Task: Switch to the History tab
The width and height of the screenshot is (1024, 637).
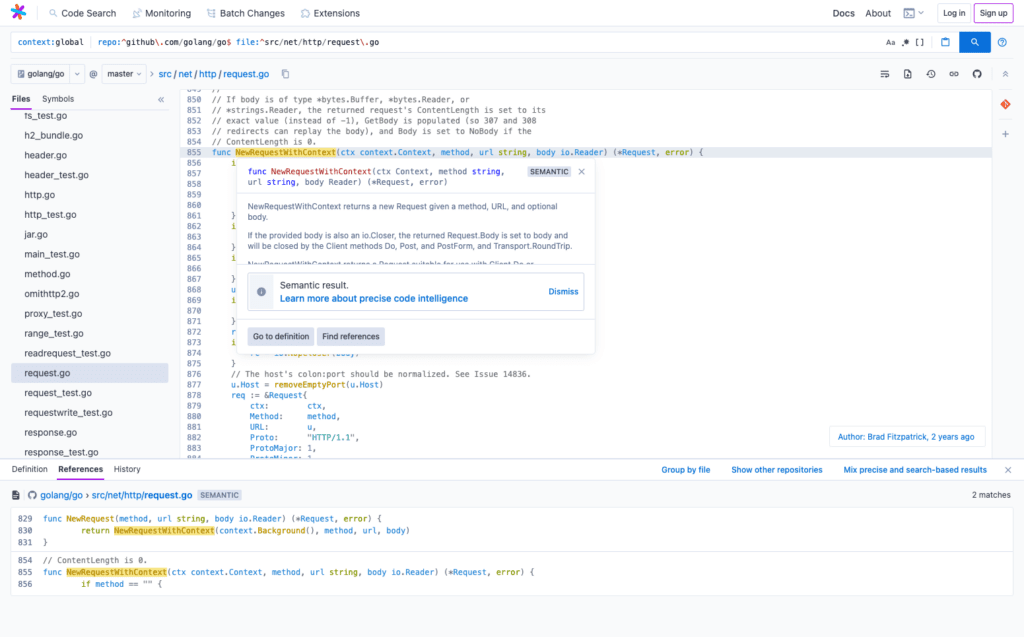Action: pos(127,469)
